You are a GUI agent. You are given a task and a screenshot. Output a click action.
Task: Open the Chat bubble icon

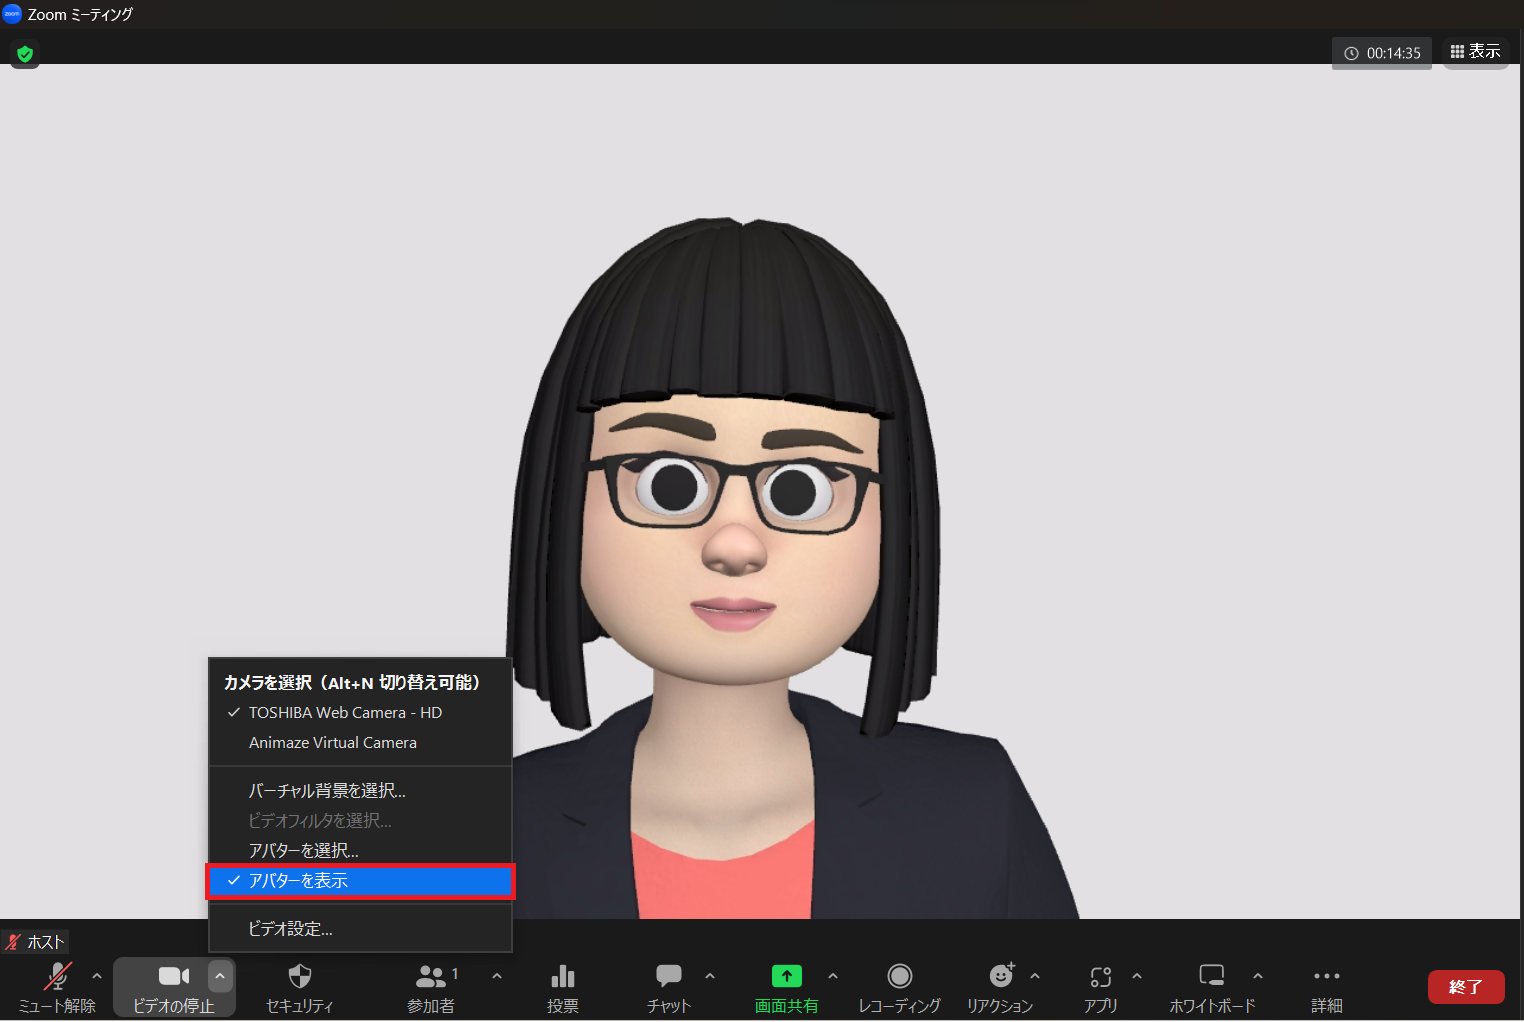(x=668, y=986)
